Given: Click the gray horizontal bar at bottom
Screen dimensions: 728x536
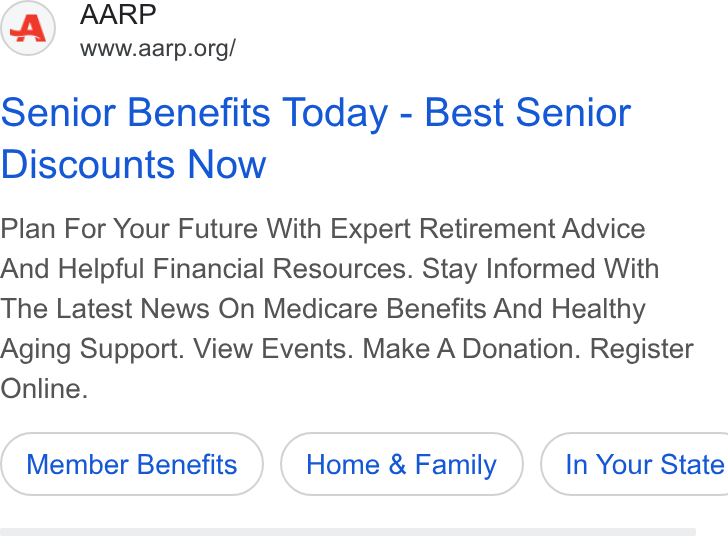Looking at the screenshot, I should click(348, 532).
